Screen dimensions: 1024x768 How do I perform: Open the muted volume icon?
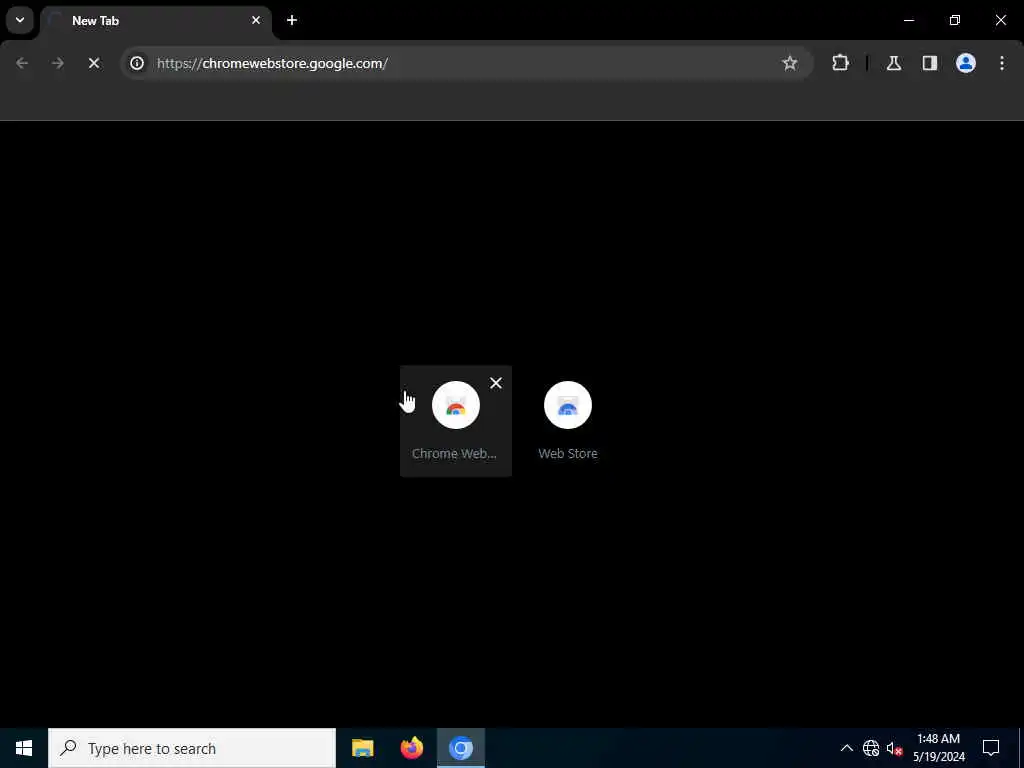(894, 748)
